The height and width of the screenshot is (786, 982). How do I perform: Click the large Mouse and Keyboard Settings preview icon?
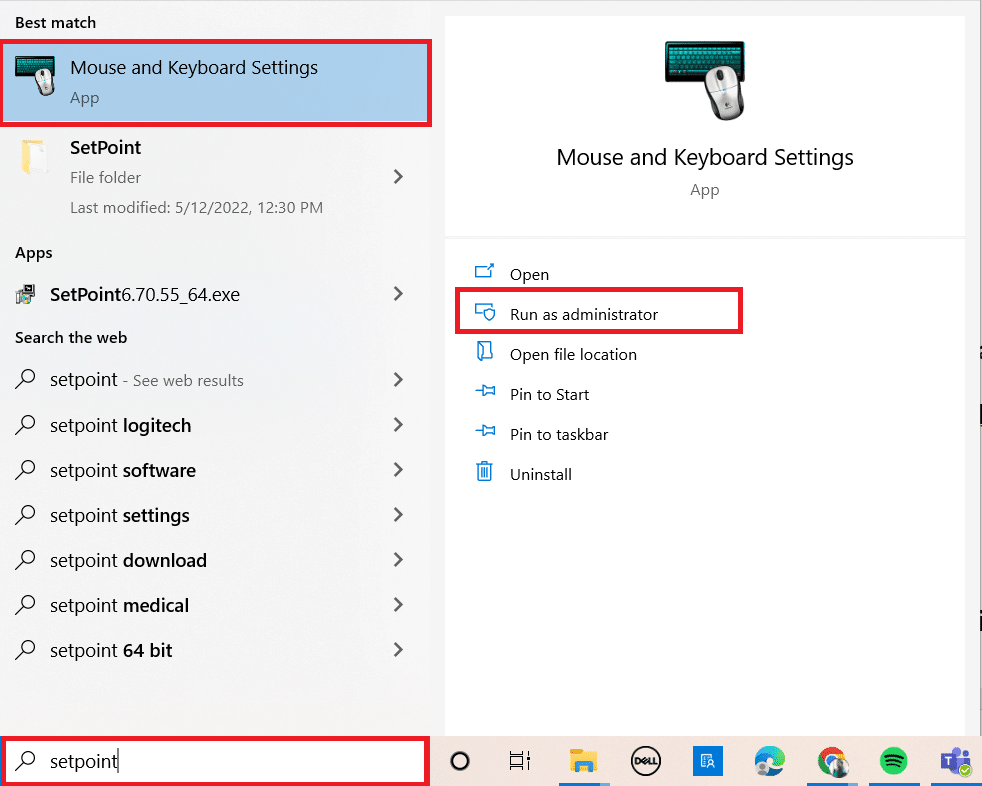tap(705, 81)
